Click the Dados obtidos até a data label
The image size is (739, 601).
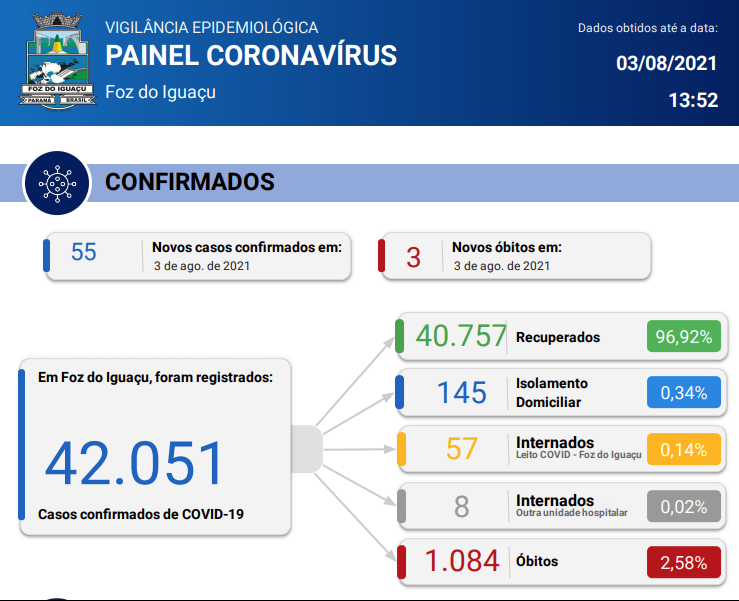coord(648,28)
